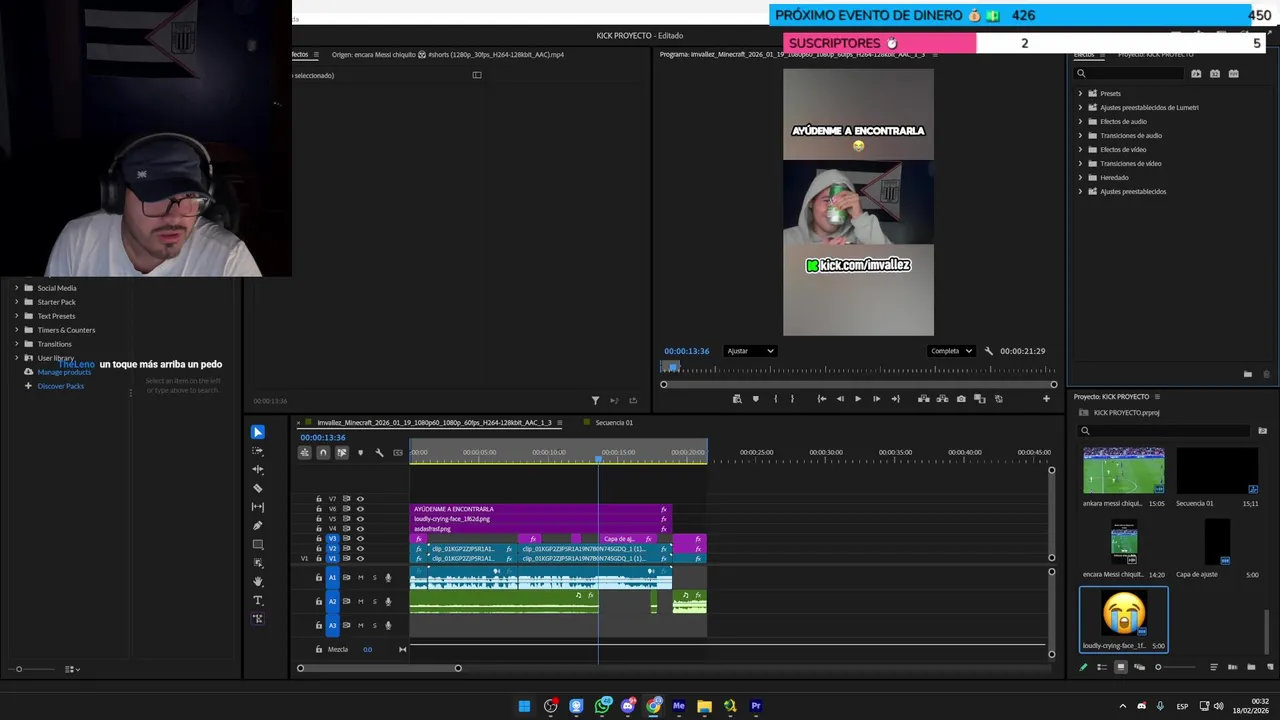Switch Project panel to list view

(x=1102, y=667)
